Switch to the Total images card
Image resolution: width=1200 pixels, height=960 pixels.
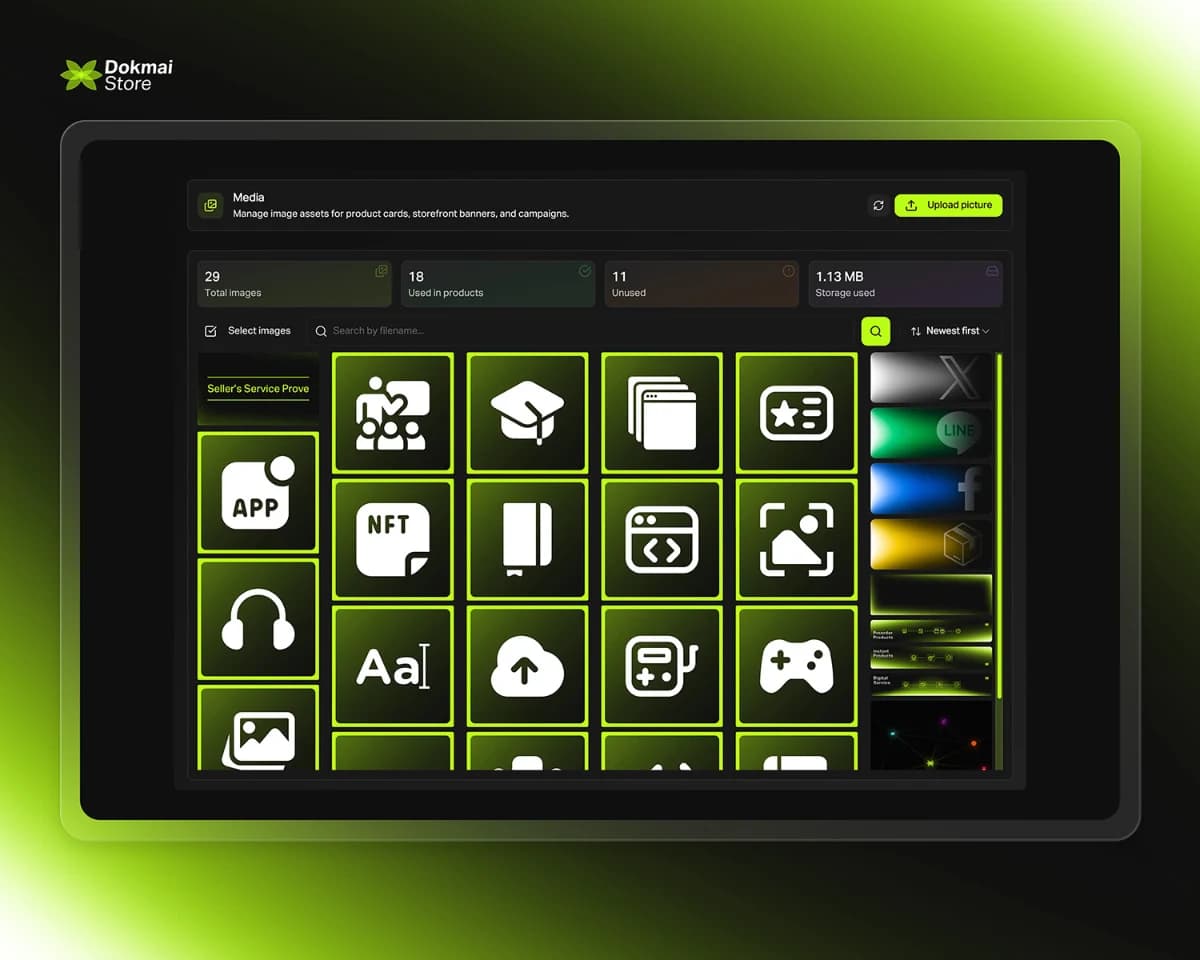293,283
